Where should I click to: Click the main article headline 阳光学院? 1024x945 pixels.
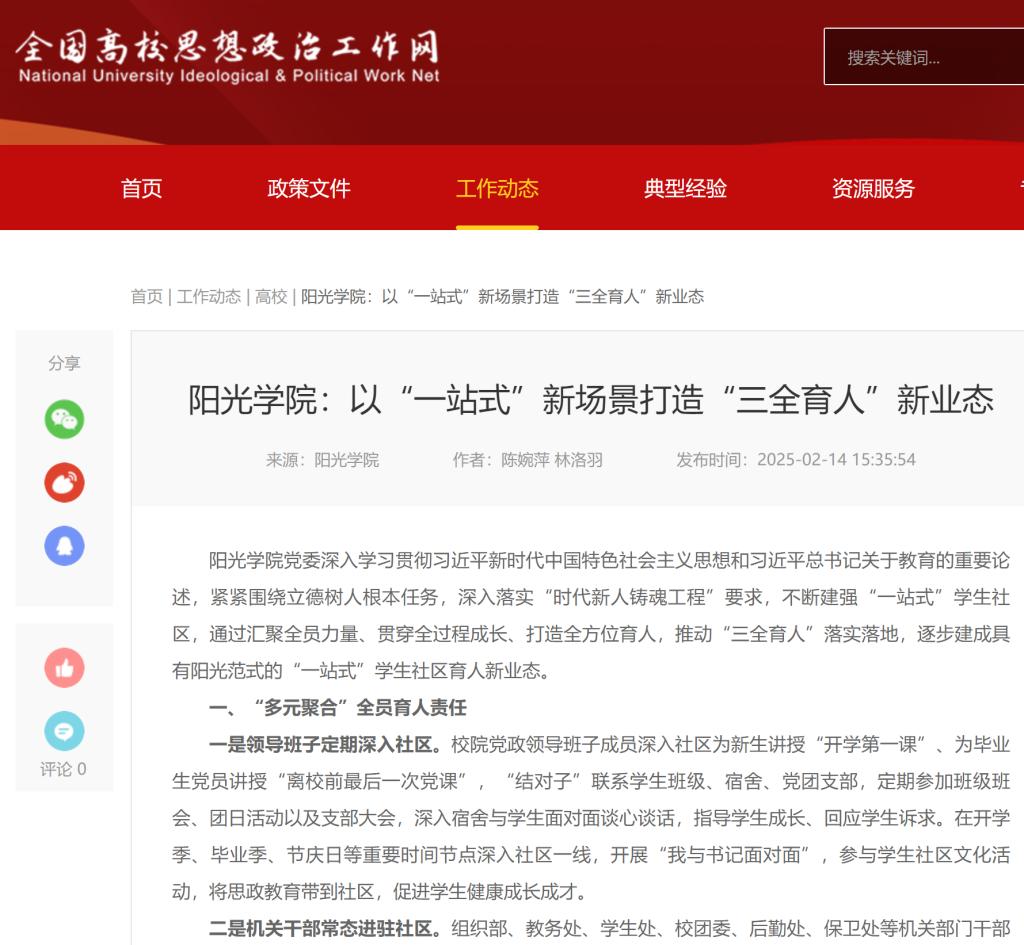pyautogui.click(x=591, y=400)
